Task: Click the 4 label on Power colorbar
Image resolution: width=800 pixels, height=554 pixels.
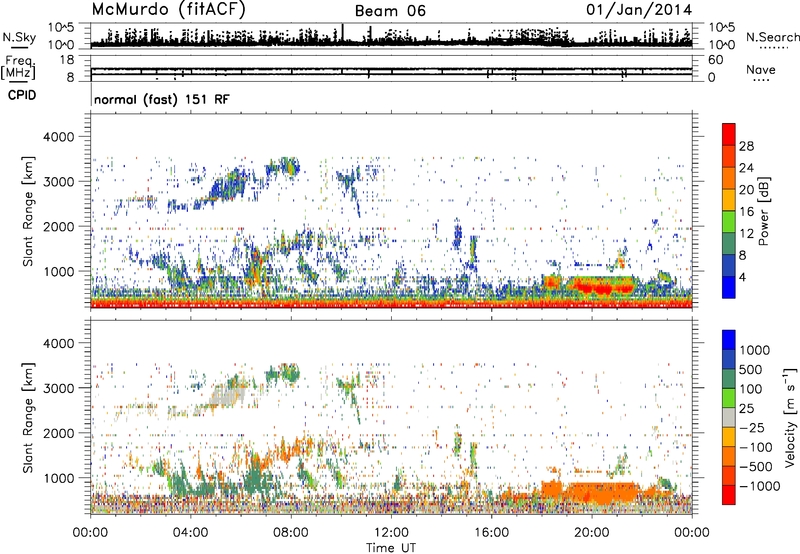Action: tap(742, 277)
